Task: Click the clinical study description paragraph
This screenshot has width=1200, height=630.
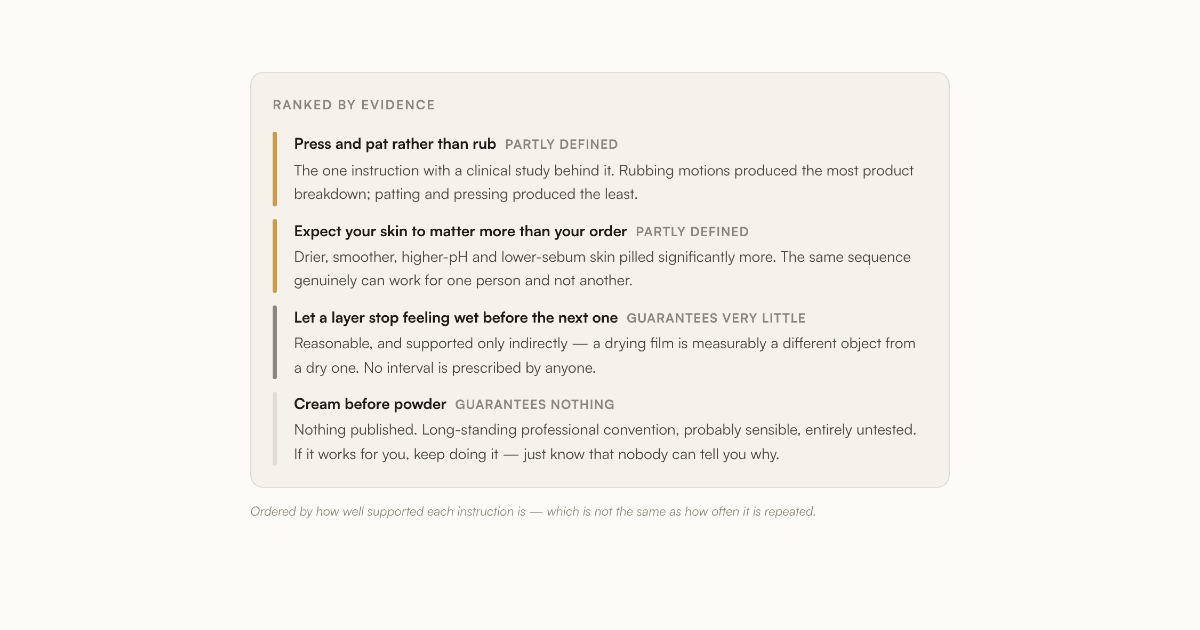Action: point(604,182)
